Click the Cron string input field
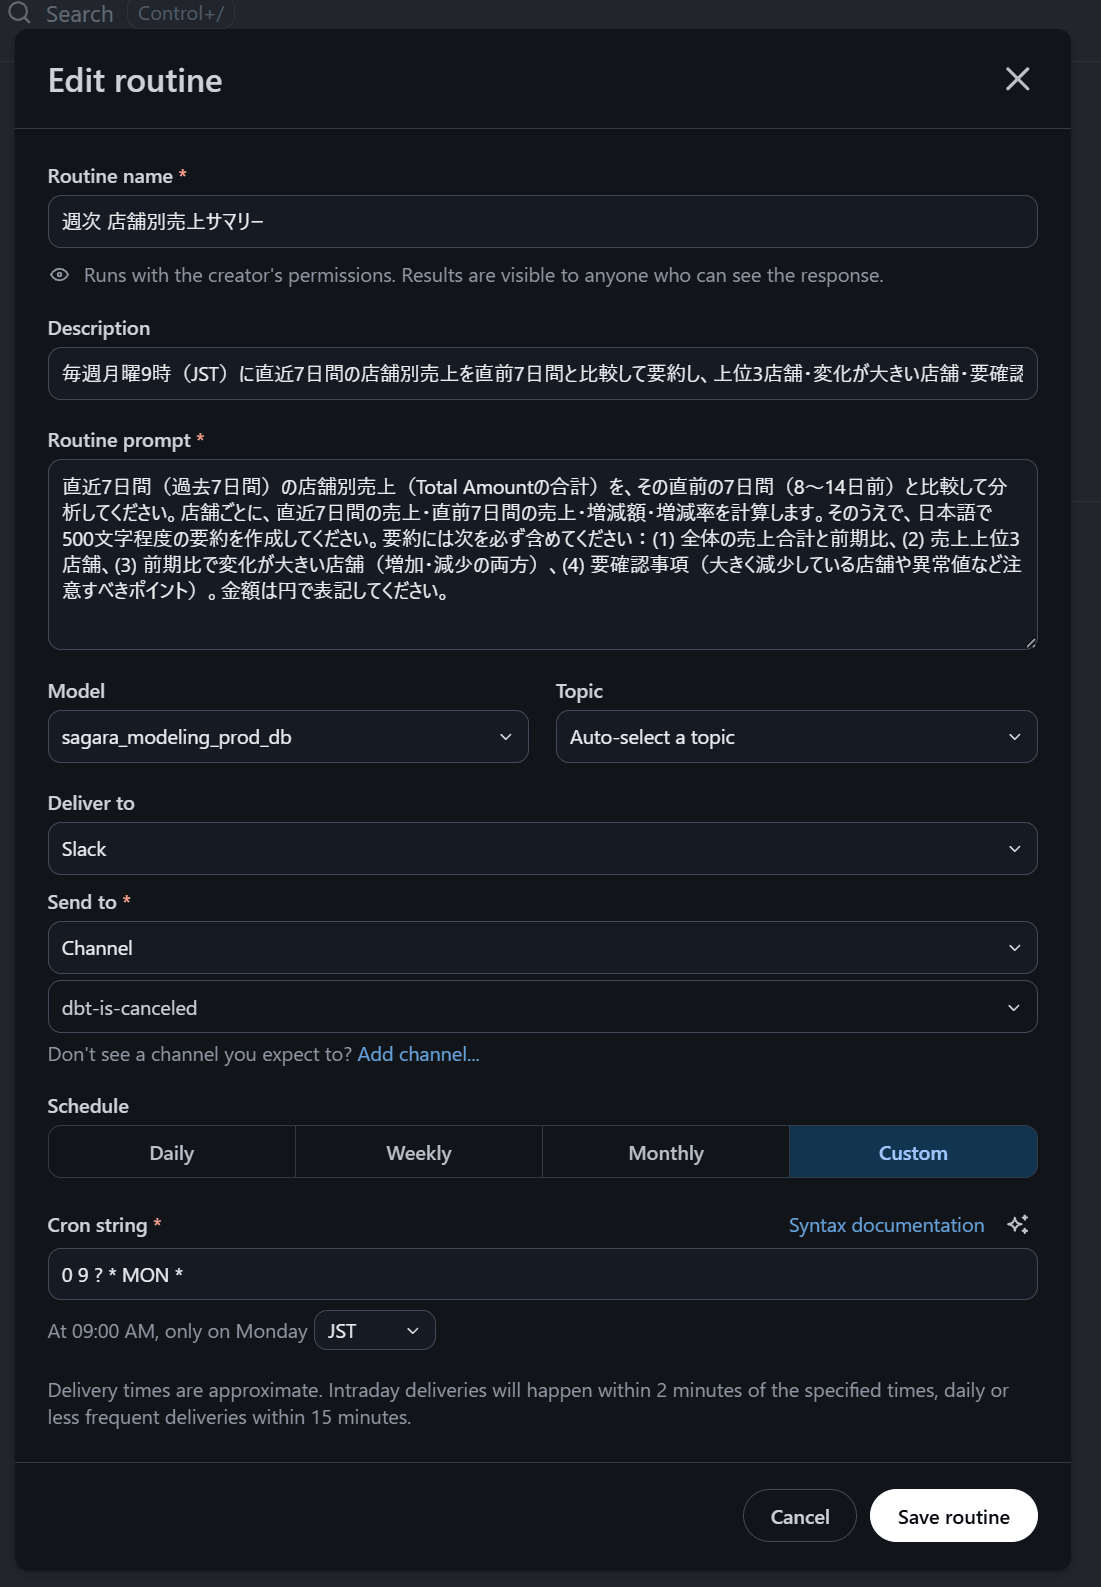The image size is (1101, 1587). [x=542, y=1274]
